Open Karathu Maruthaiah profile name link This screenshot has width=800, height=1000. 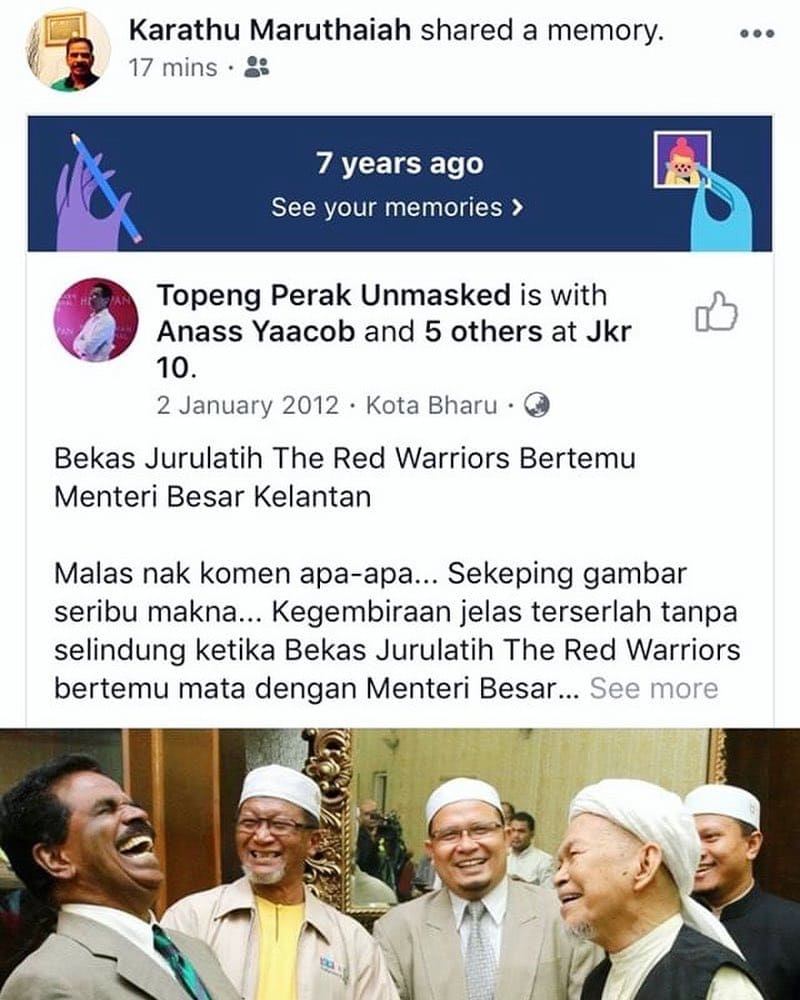[x=270, y=30]
